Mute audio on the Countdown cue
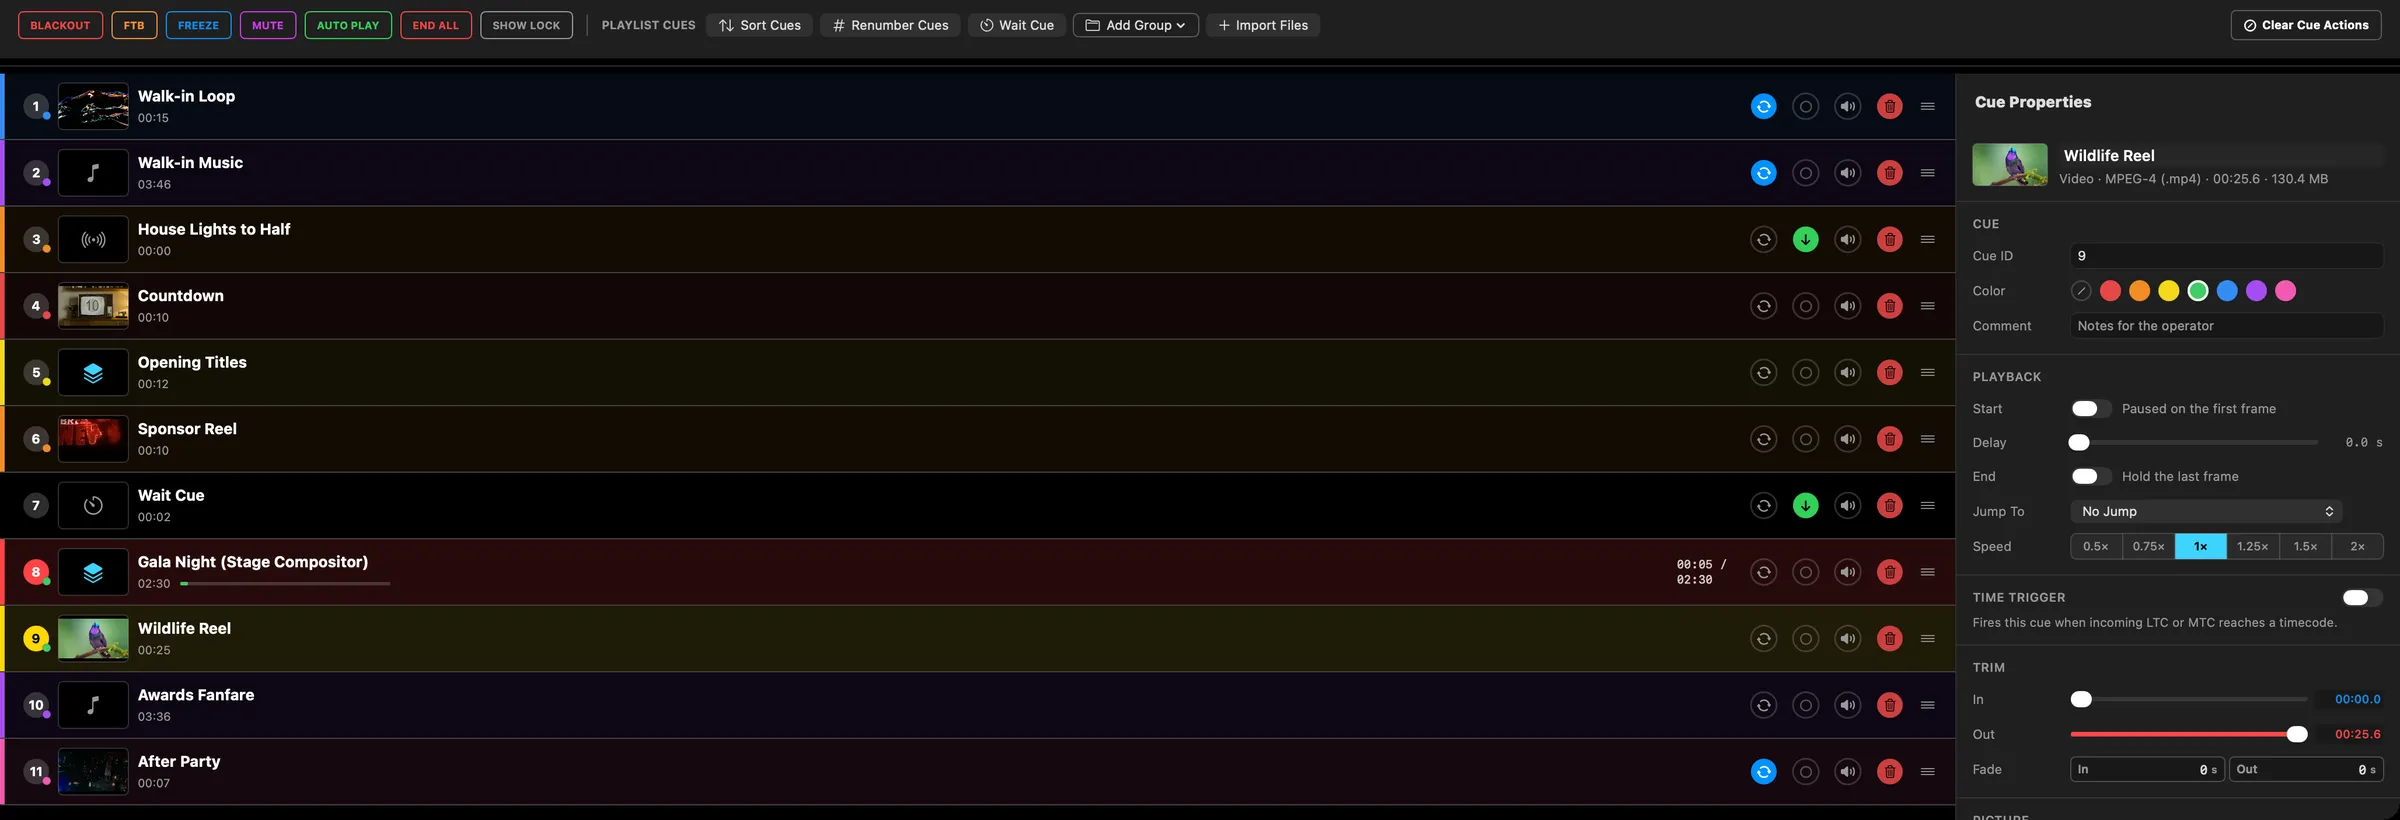 (x=1847, y=306)
